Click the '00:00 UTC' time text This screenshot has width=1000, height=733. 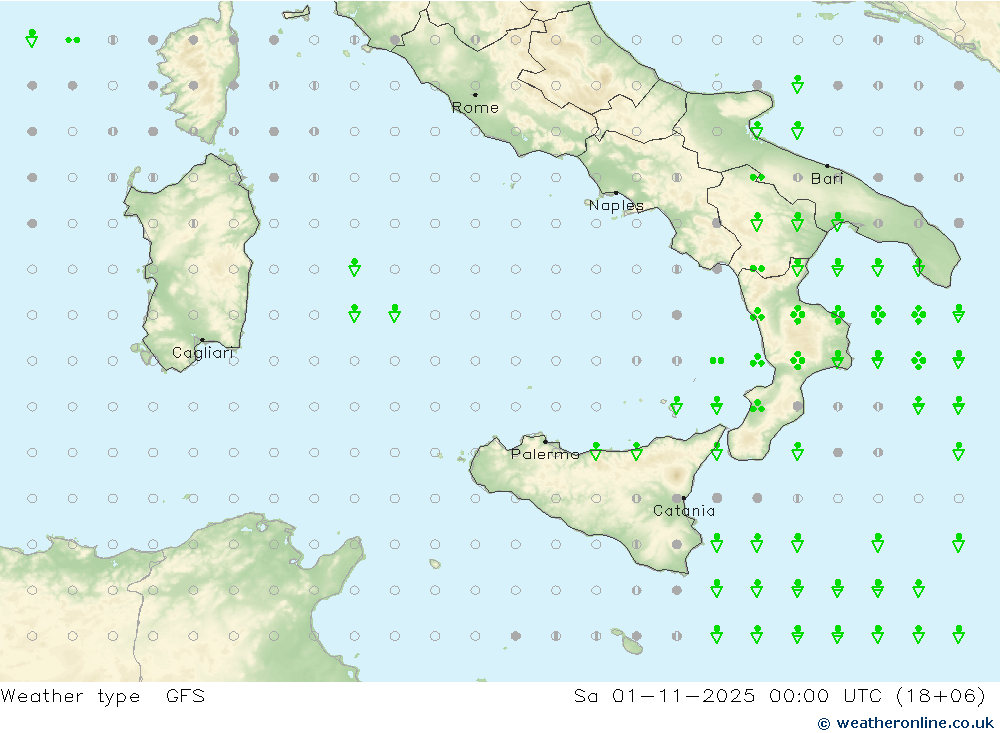825,696
